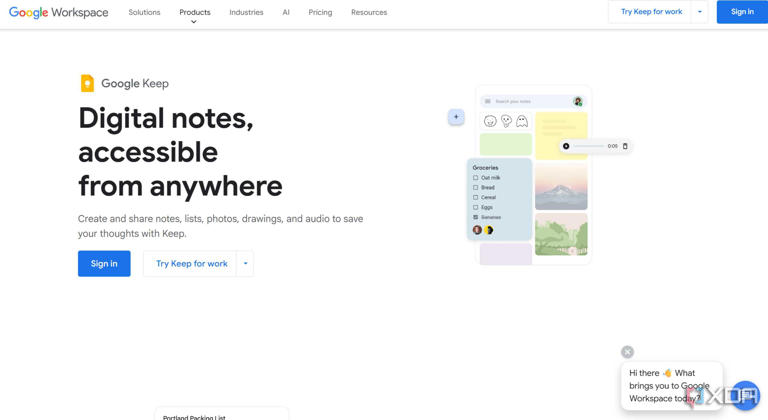Open the Industries menu
This screenshot has width=768, height=420.
[x=246, y=12]
